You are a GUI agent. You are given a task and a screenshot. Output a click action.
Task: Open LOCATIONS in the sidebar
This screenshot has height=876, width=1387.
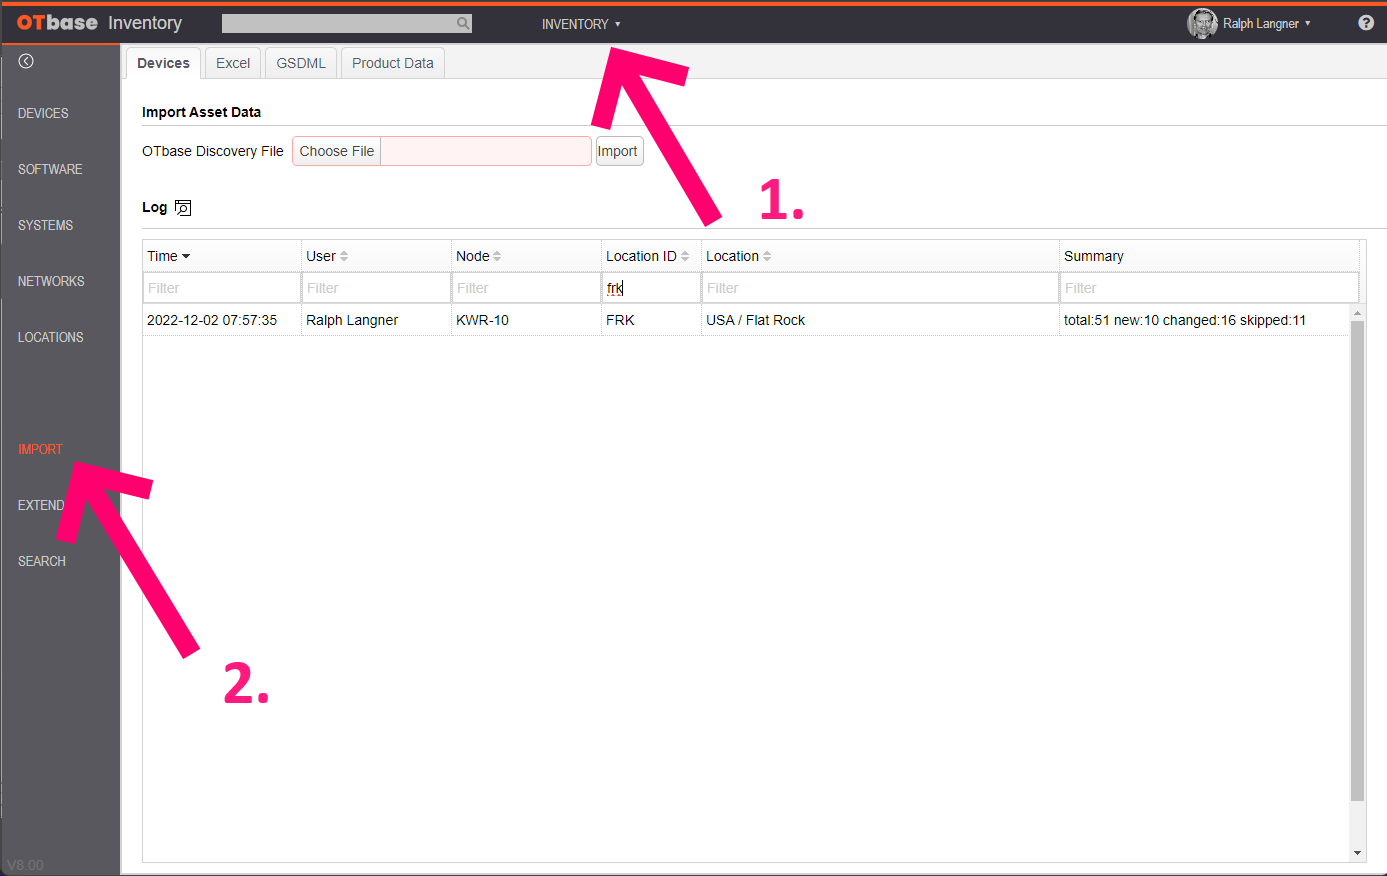pos(50,337)
